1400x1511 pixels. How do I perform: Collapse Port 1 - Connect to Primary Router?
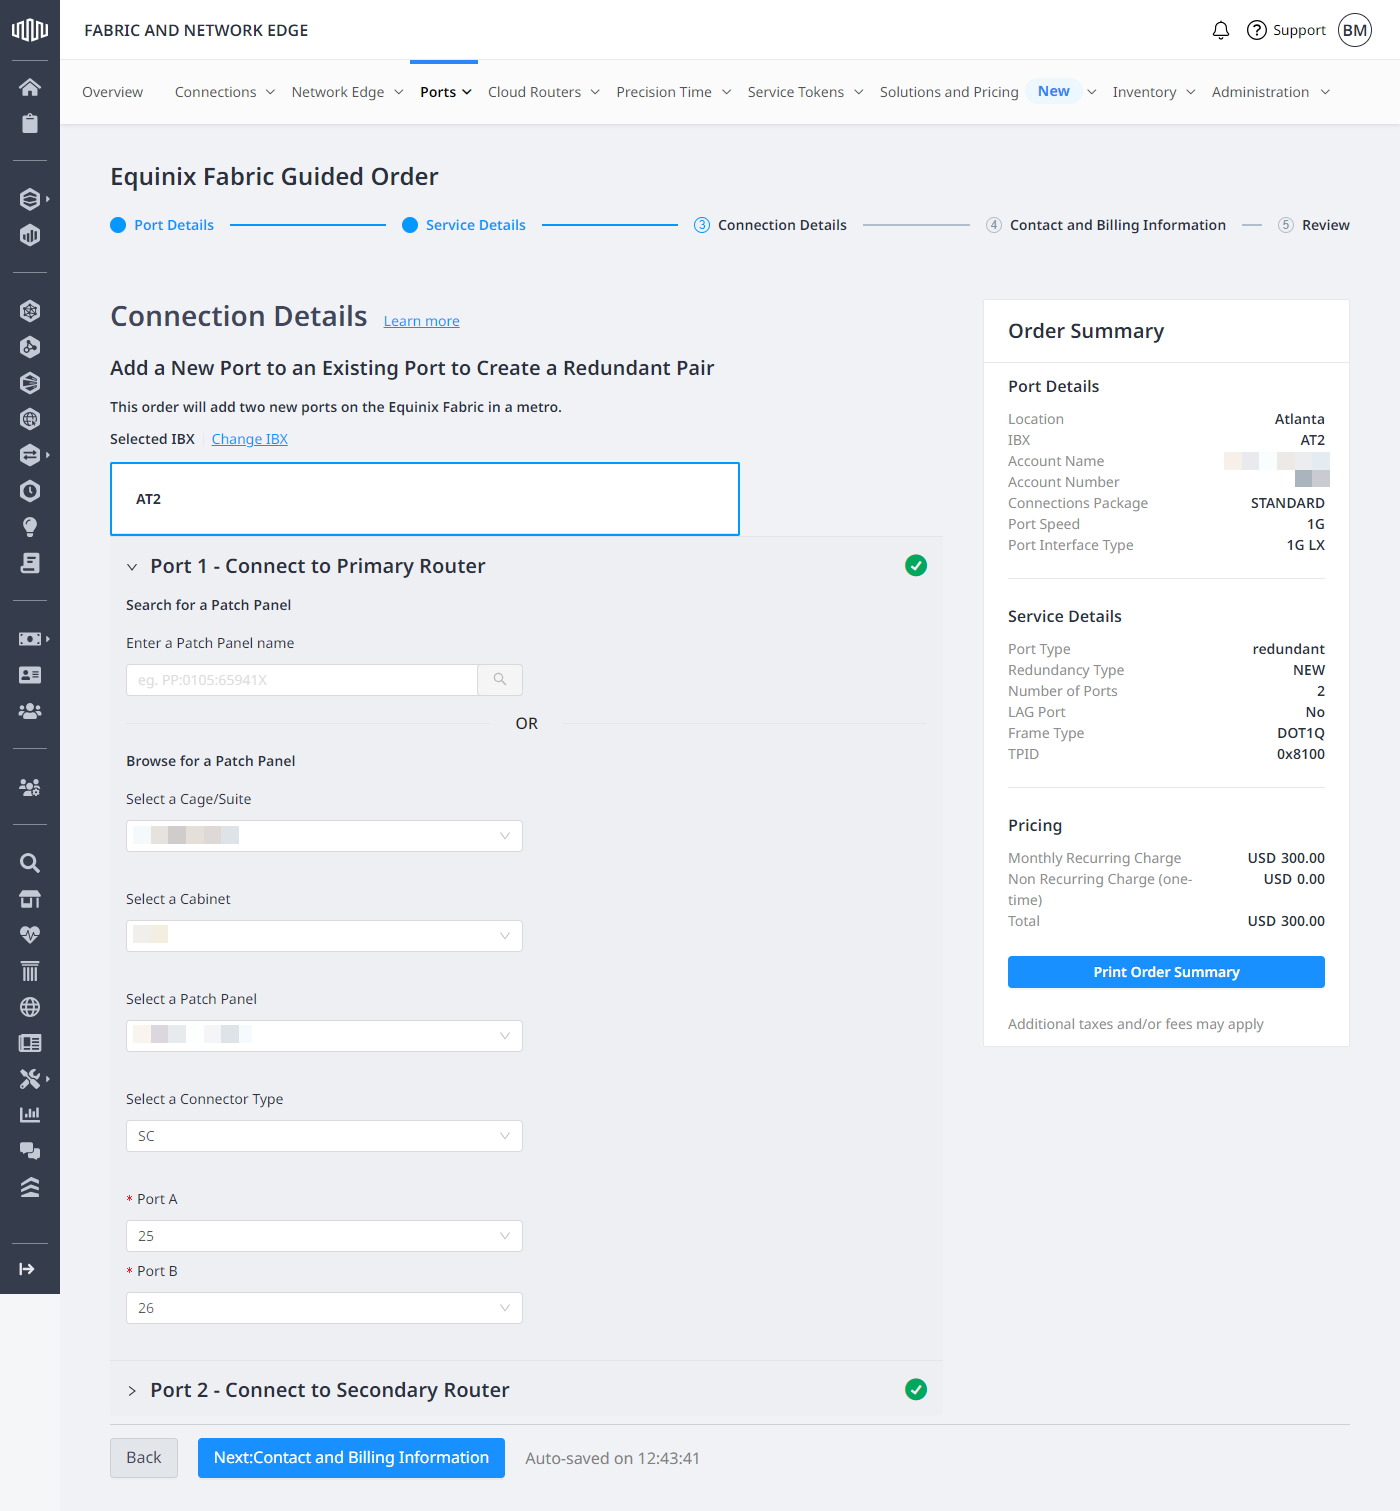coord(132,567)
